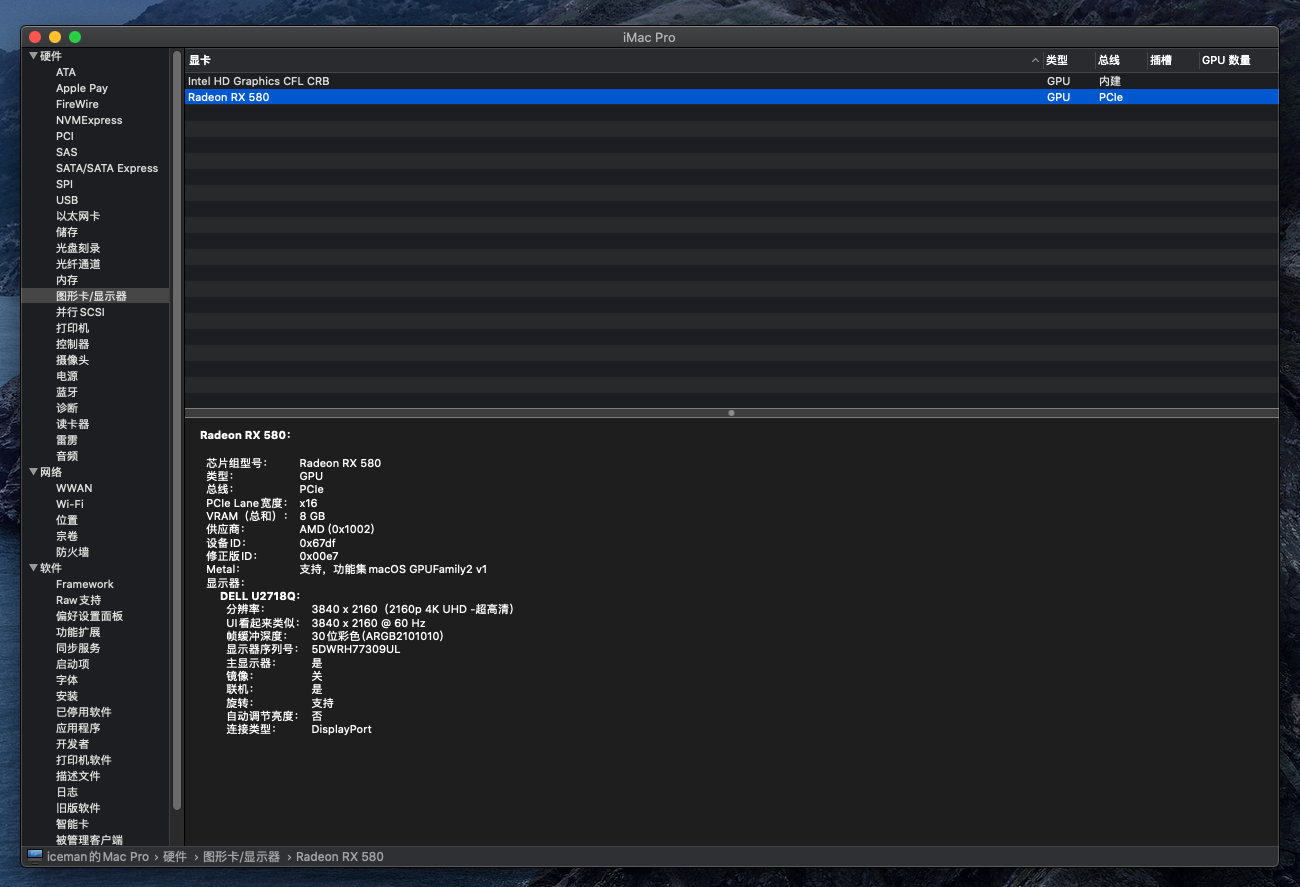This screenshot has width=1300, height=887.
Task: Select 应用程序 in the sidebar
Action: 78,728
